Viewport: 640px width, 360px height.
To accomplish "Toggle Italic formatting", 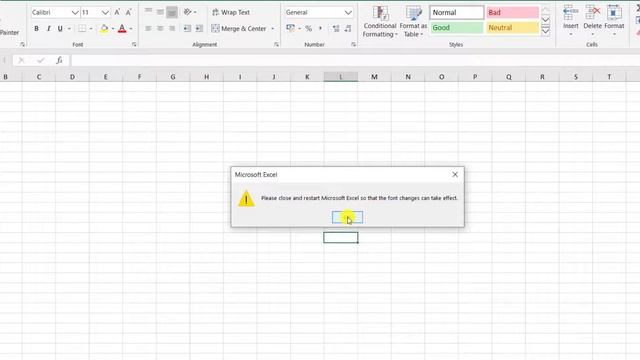I will point(49,29).
